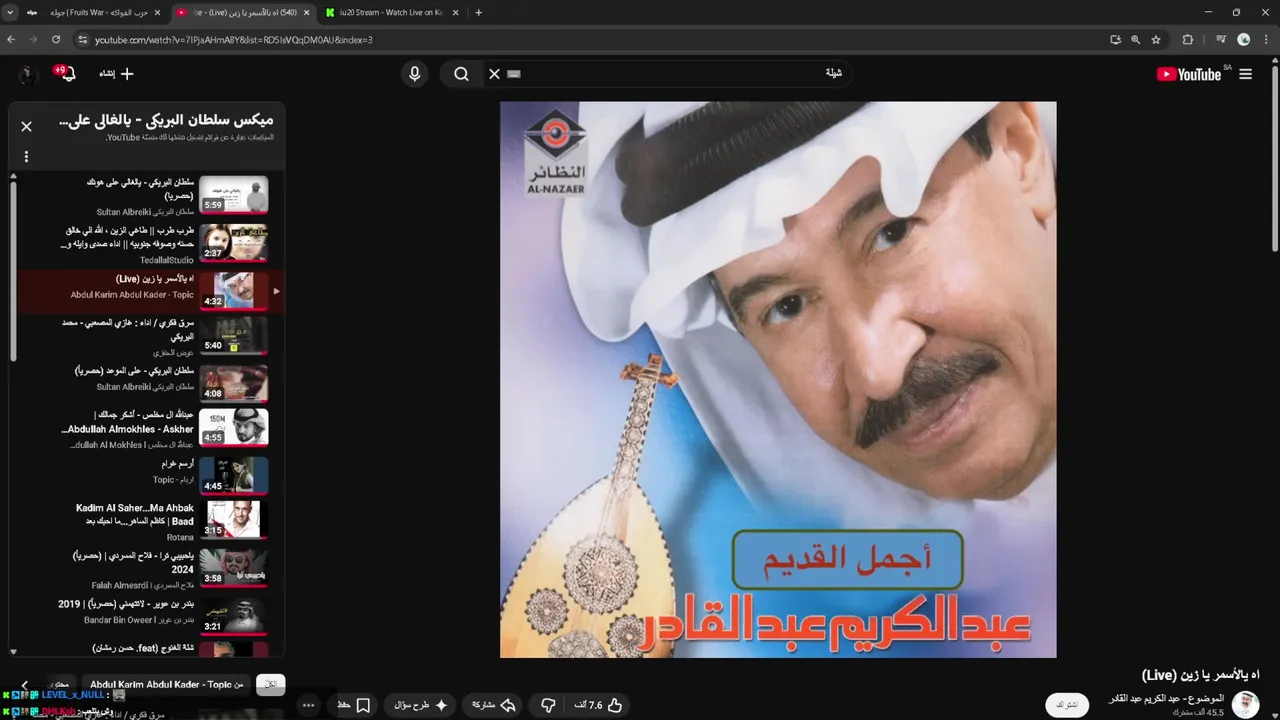Open the on-screen keyboard icon in search bar

pos(514,74)
